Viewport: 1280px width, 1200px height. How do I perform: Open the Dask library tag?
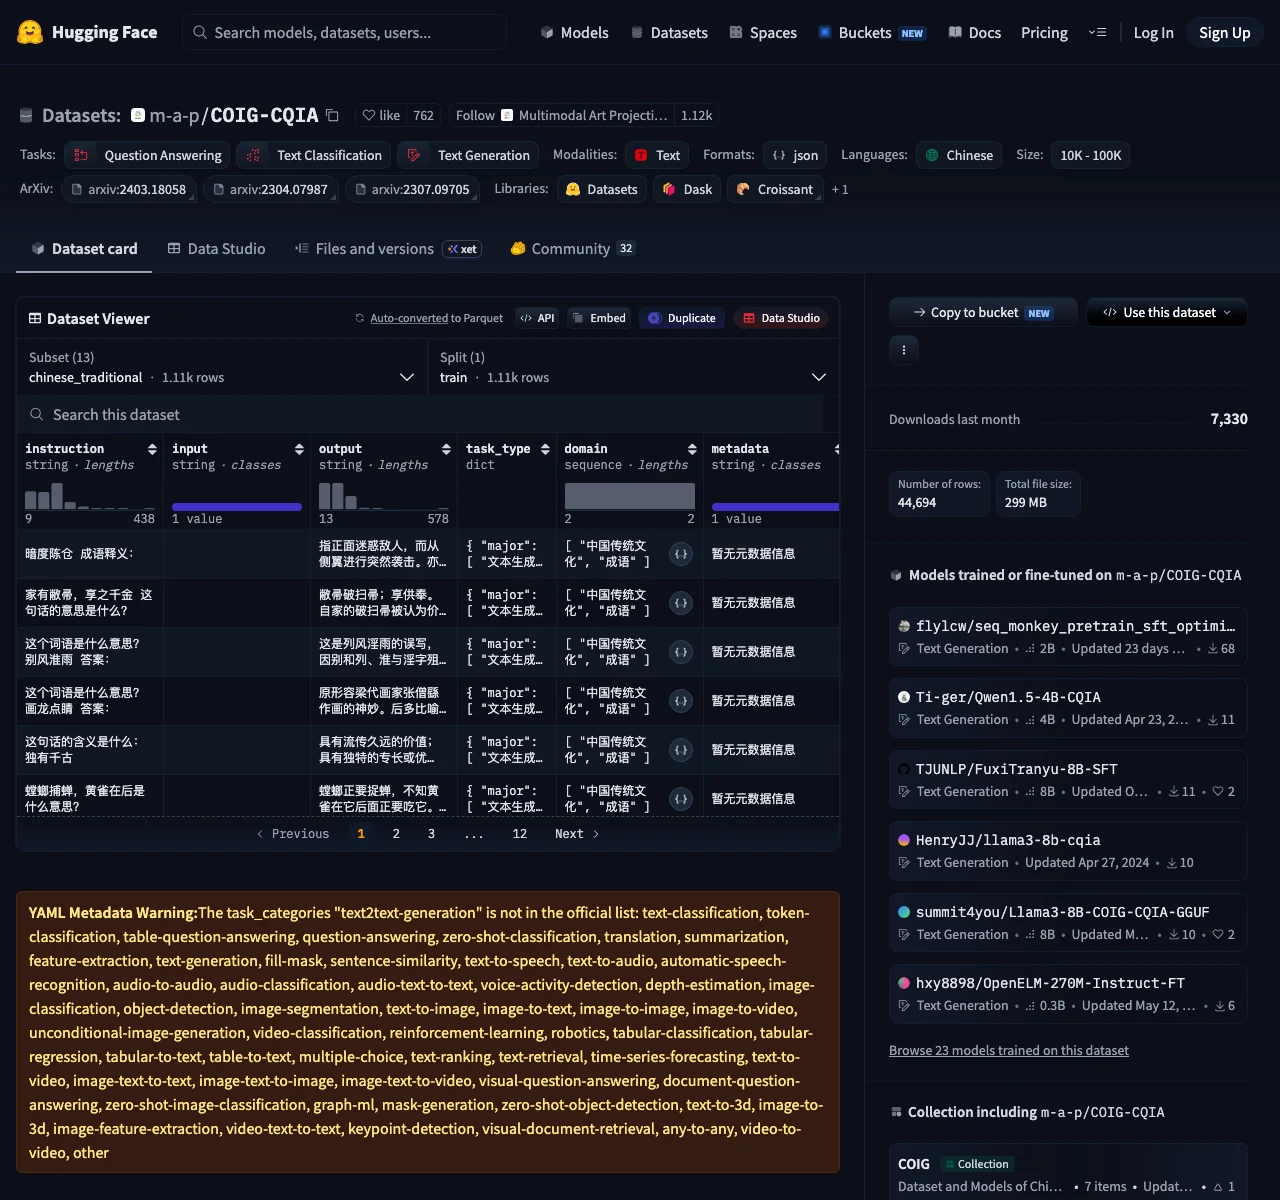(x=687, y=189)
